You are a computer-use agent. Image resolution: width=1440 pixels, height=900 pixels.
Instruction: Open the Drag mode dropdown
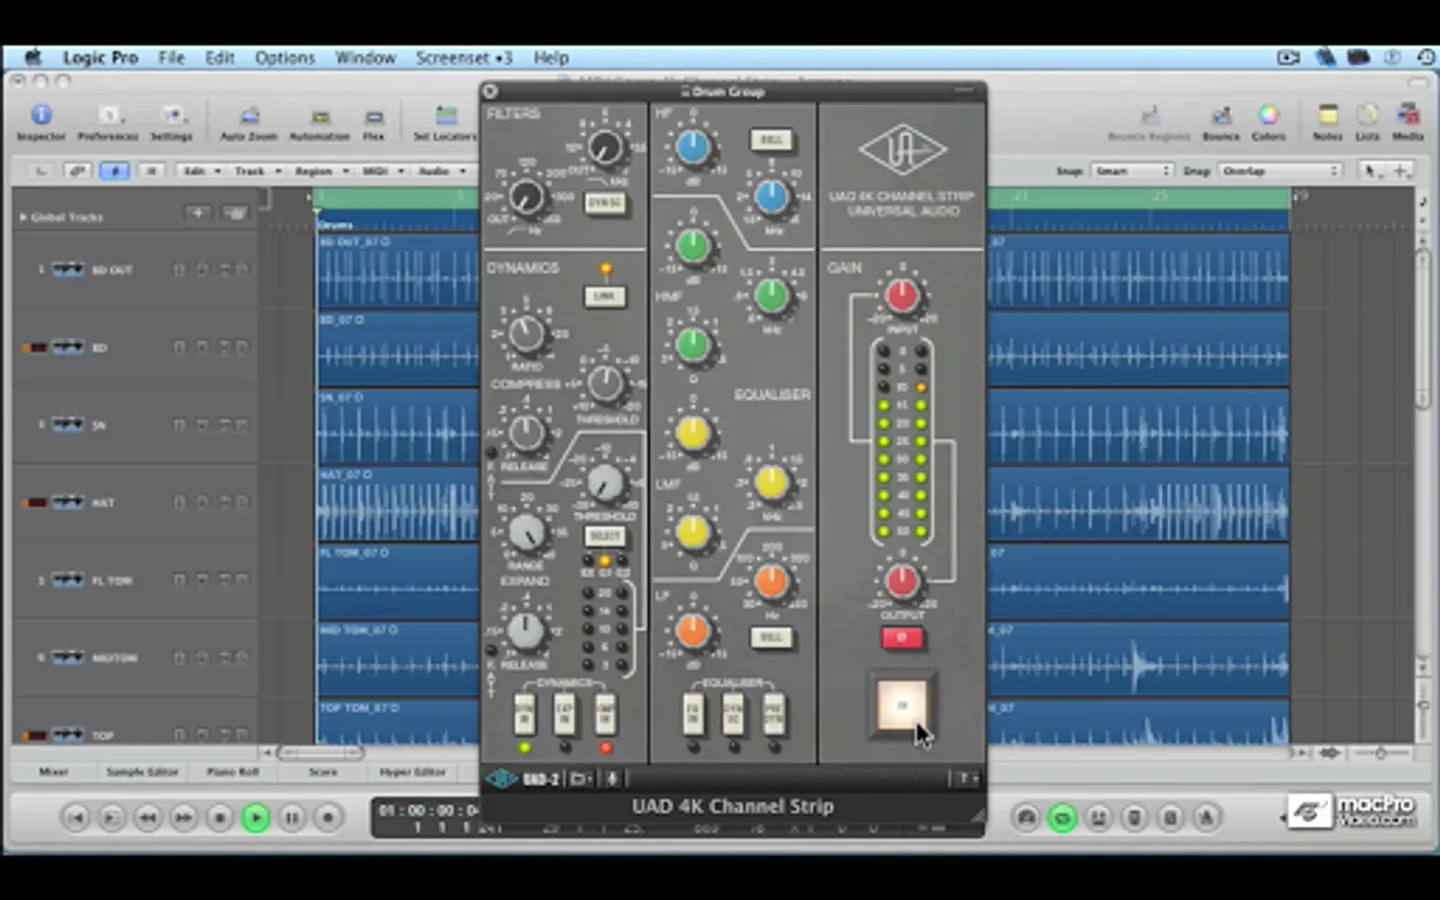pos(1279,171)
